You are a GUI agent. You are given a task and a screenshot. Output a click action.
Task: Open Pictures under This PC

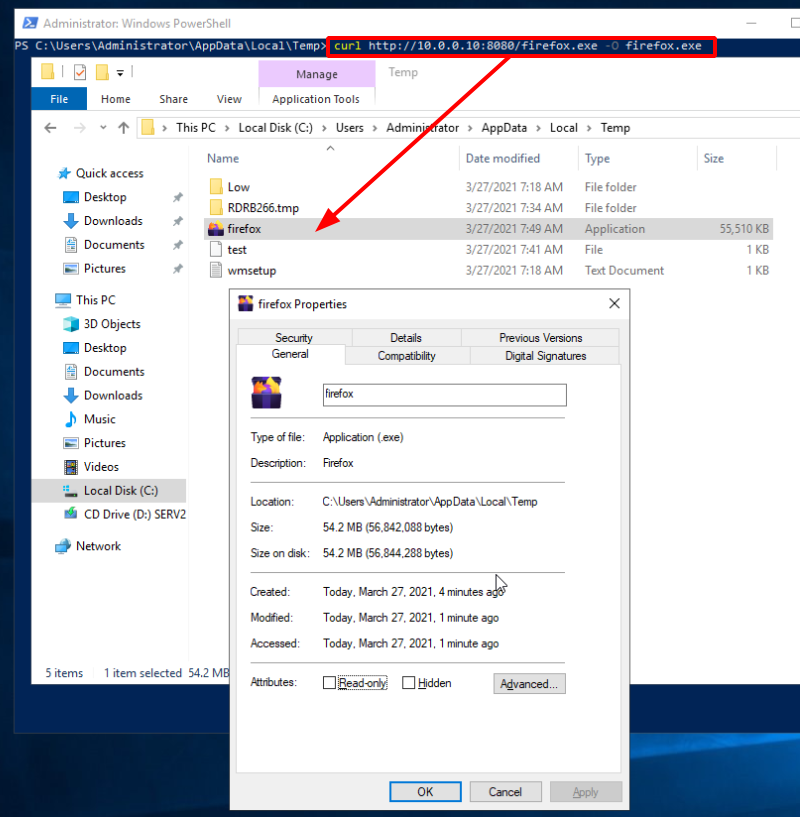coord(105,443)
